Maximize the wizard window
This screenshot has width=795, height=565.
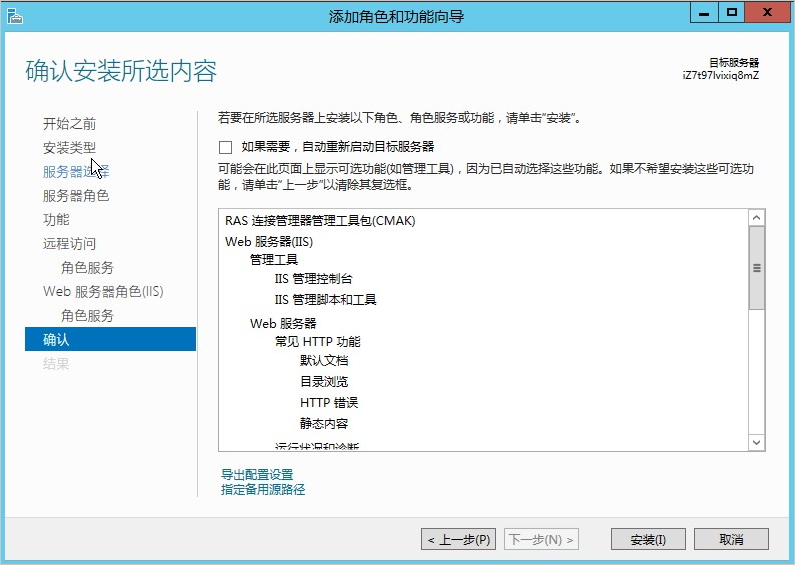click(x=732, y=13)
